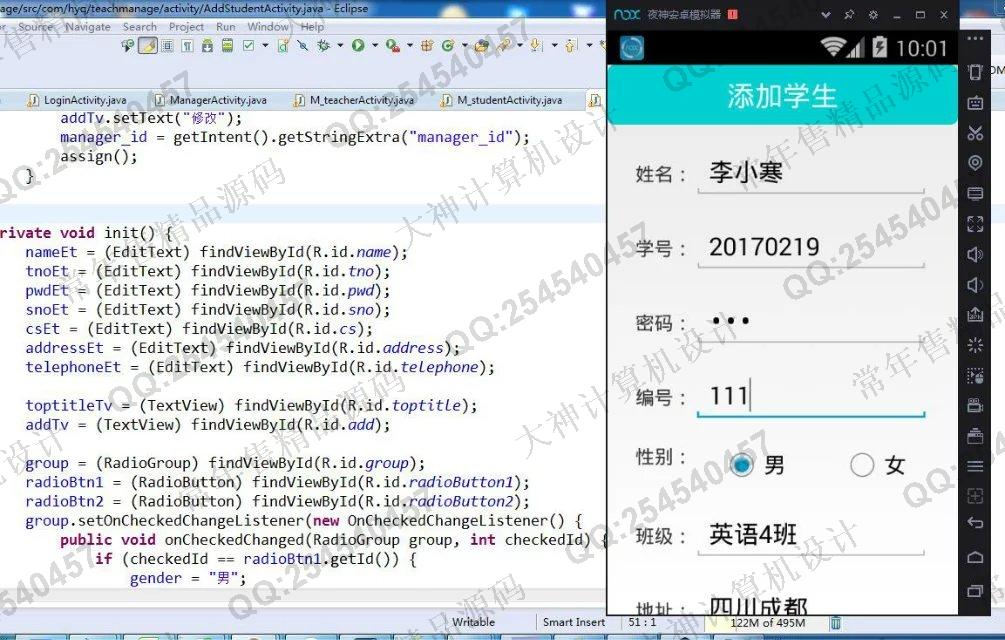The image size is (1005, 640).
Task: Click the Nox three-line menu icon in sidebar
Action: [x=975, y=466]
